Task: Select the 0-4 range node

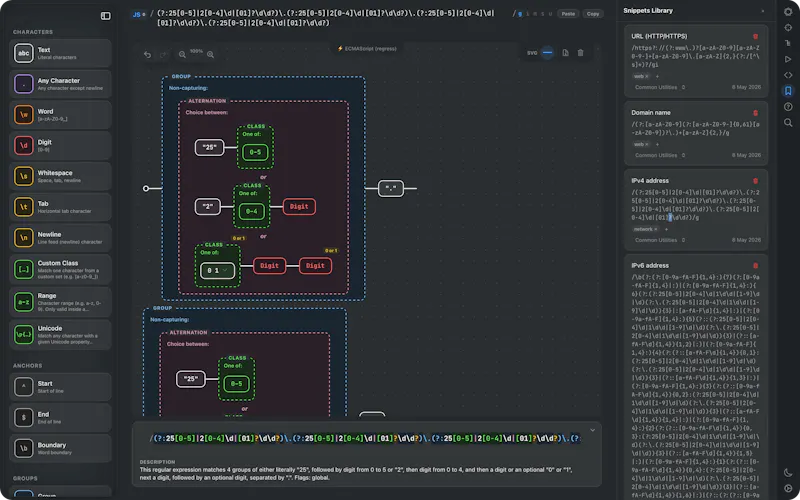Action: coord(252,211)
